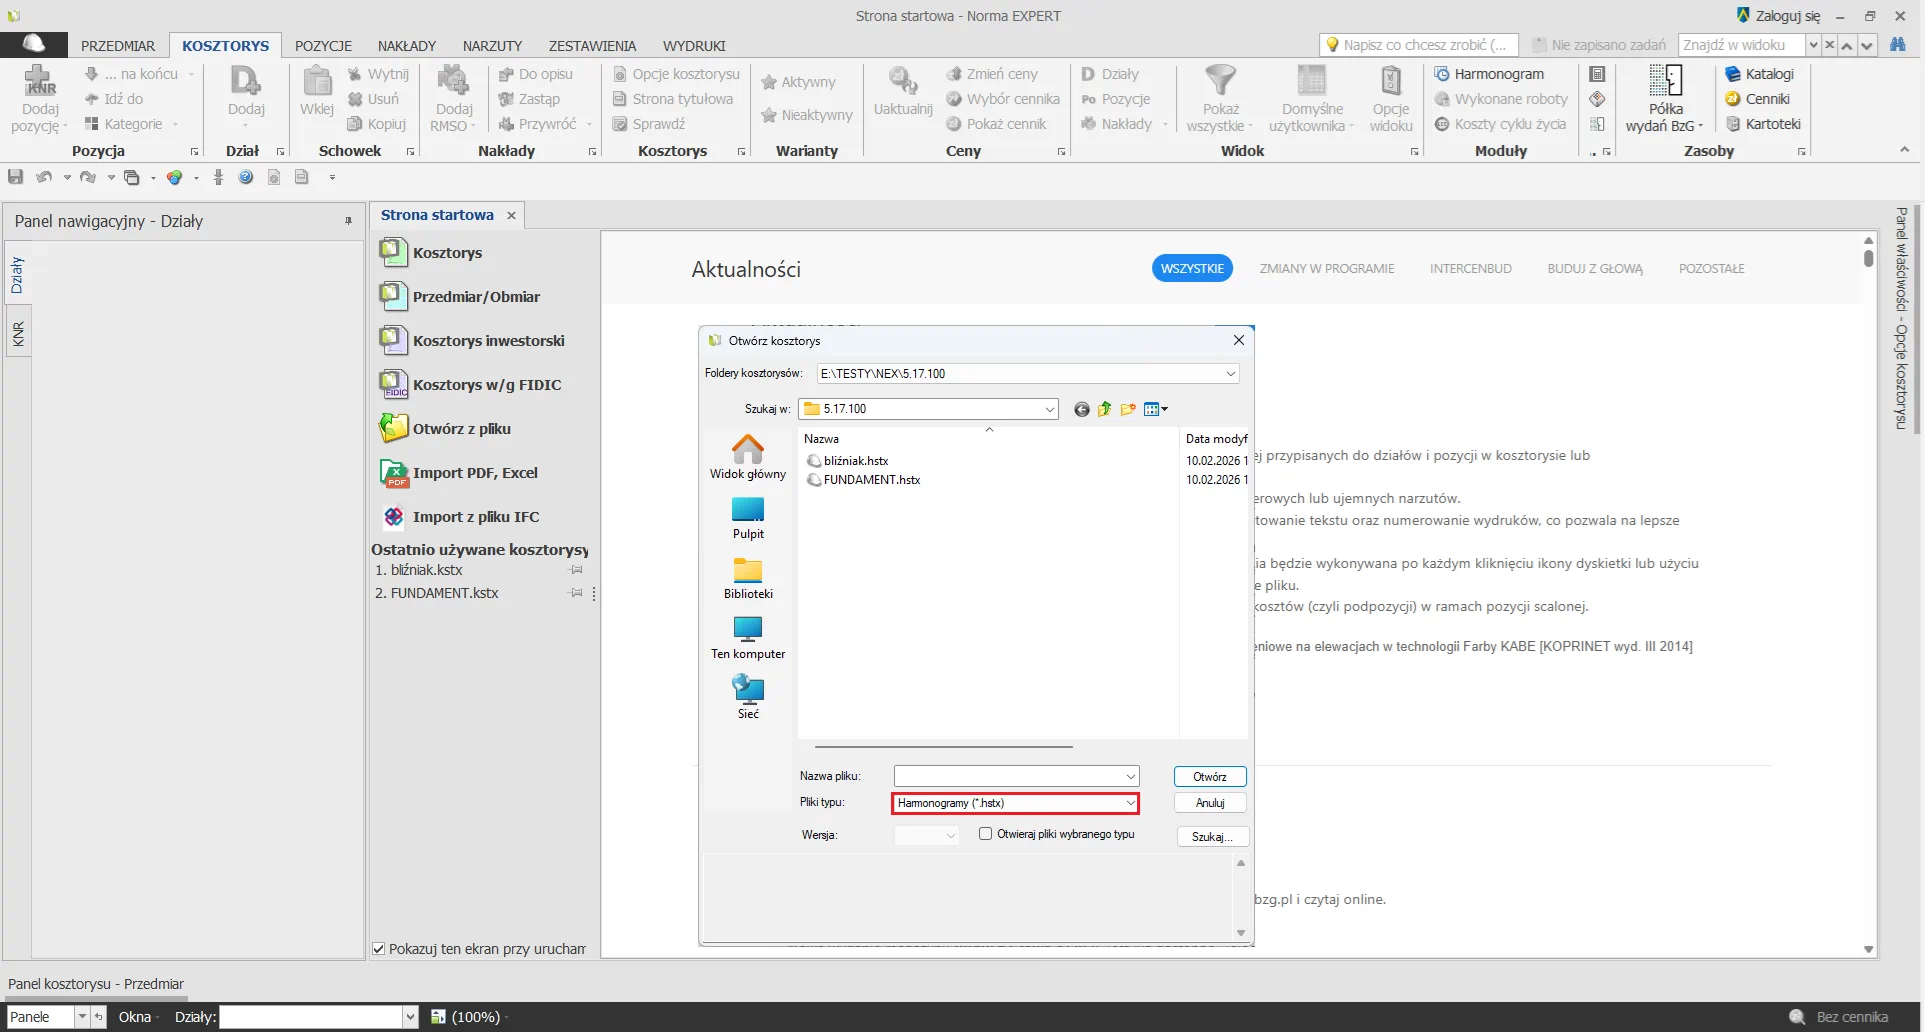Screen dimensions: 1925x1032
Task: Expand the Pliki typu dropdown
Action: [1130, 803]
